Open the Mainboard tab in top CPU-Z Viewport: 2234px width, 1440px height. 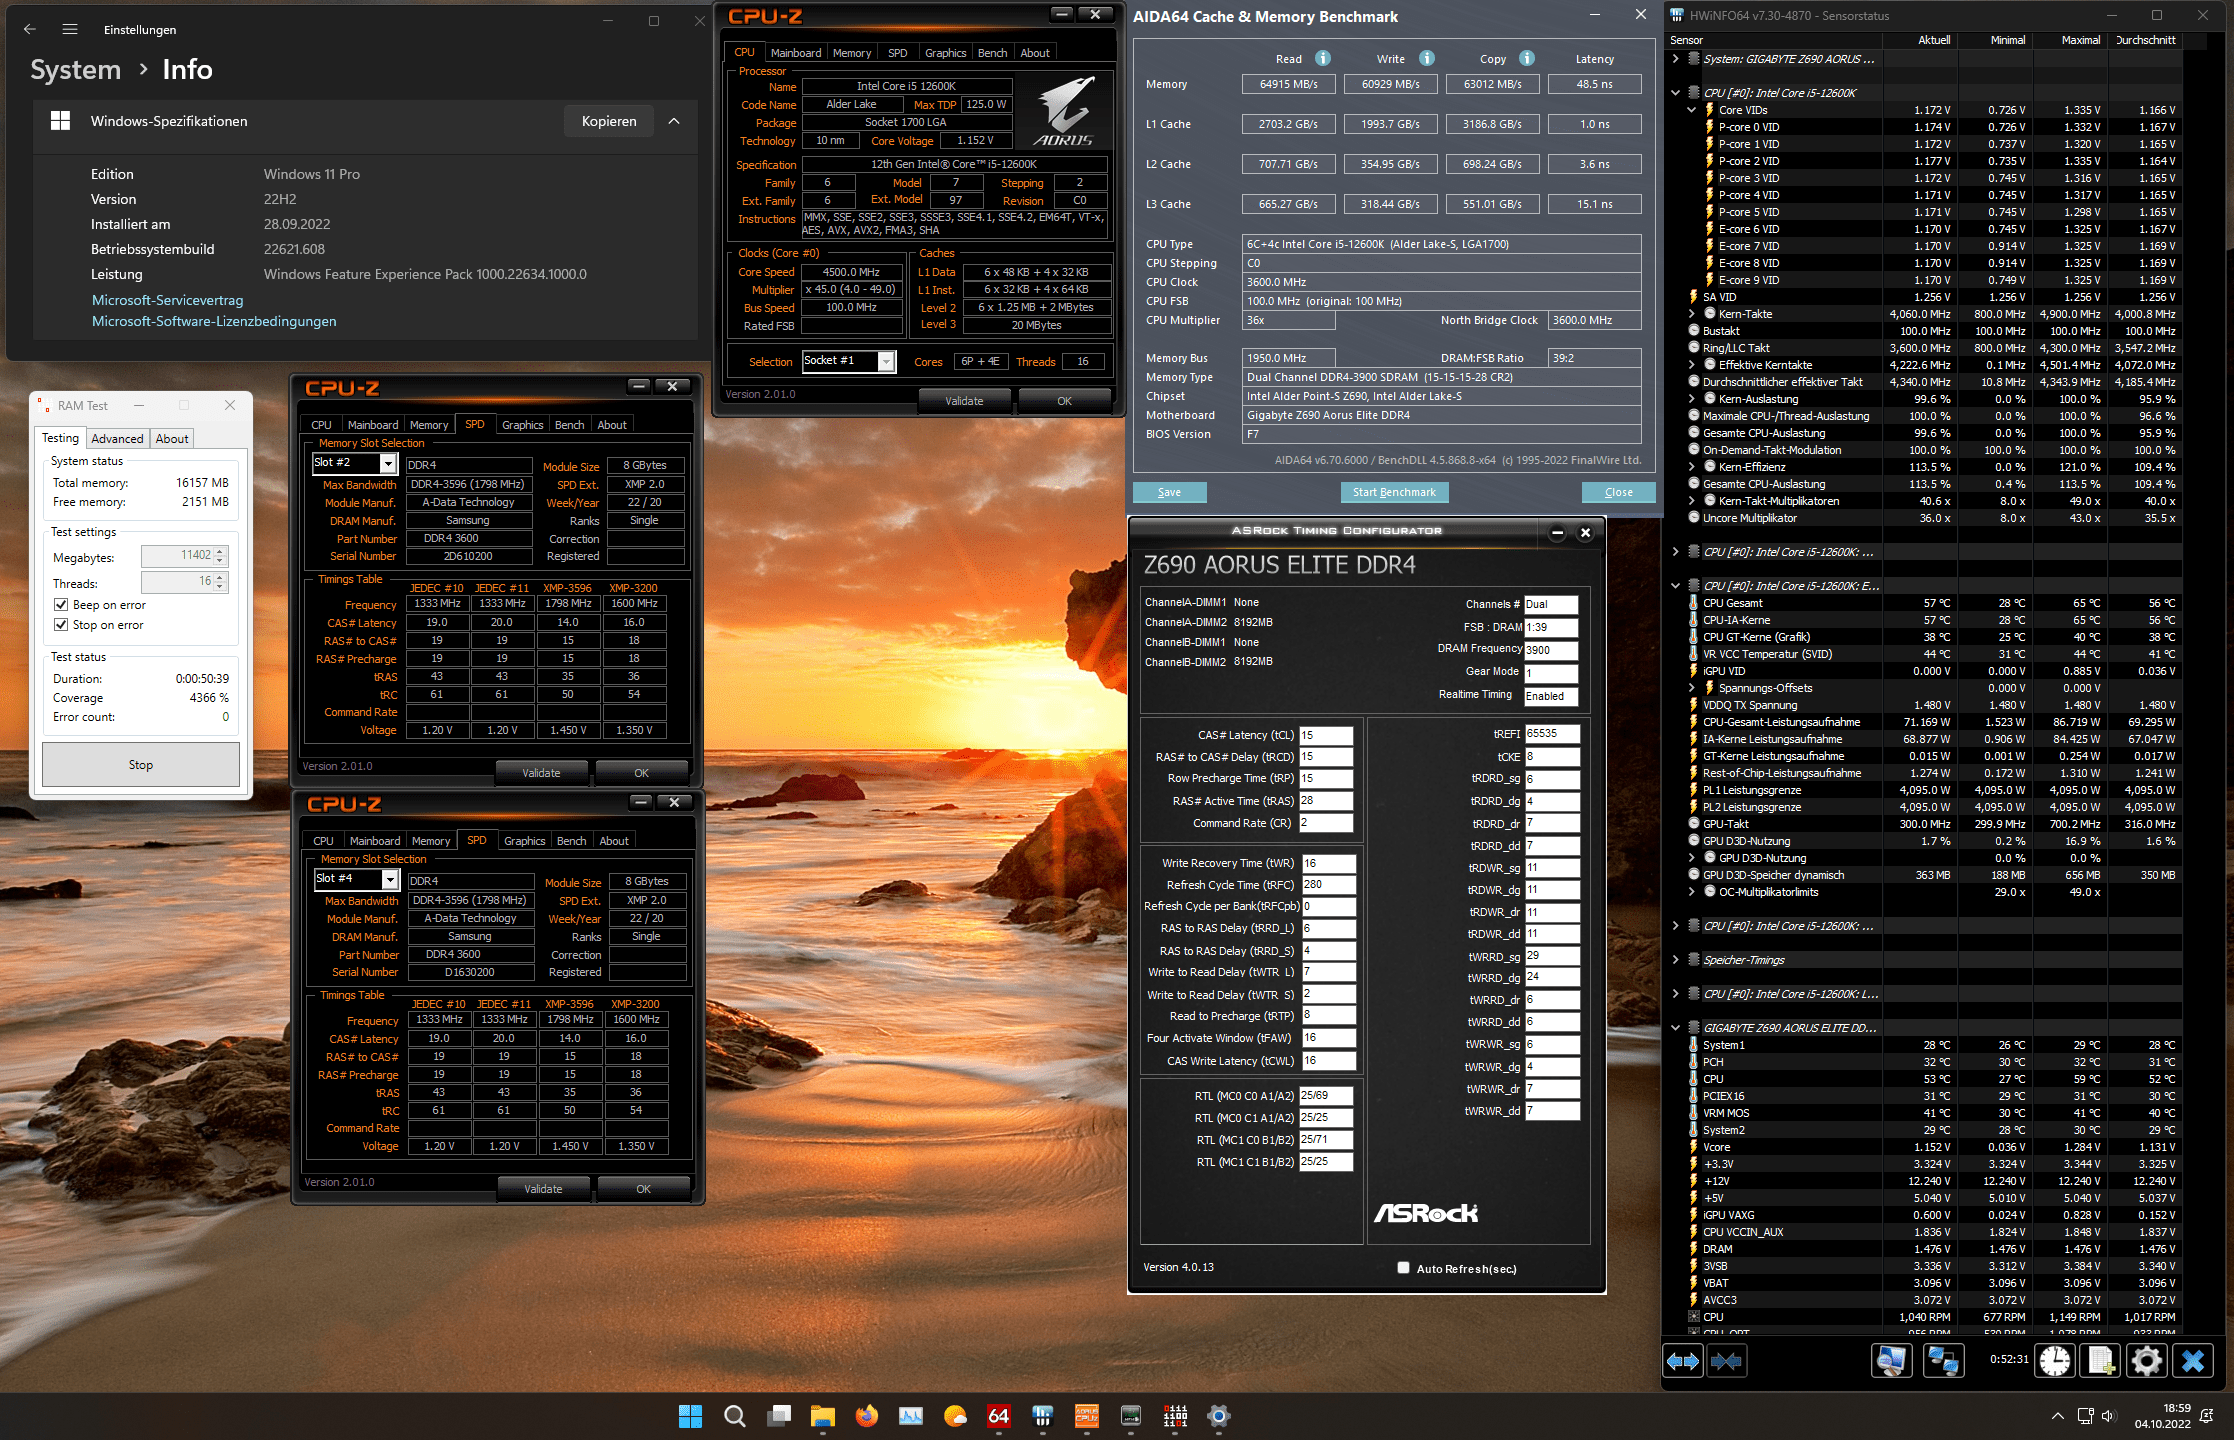point(795,53)
